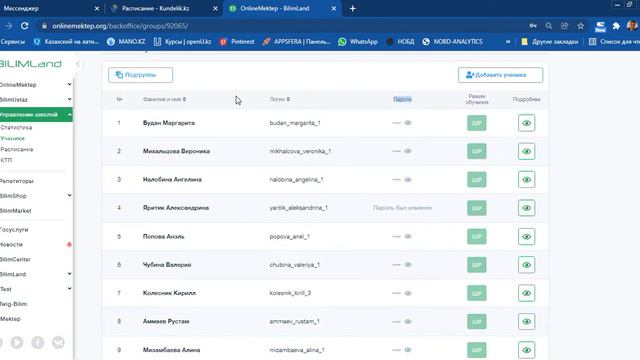Reveal password for Колесник Кирилл
Viewport: 640px width, 360px height.
(x=408, y=293)
